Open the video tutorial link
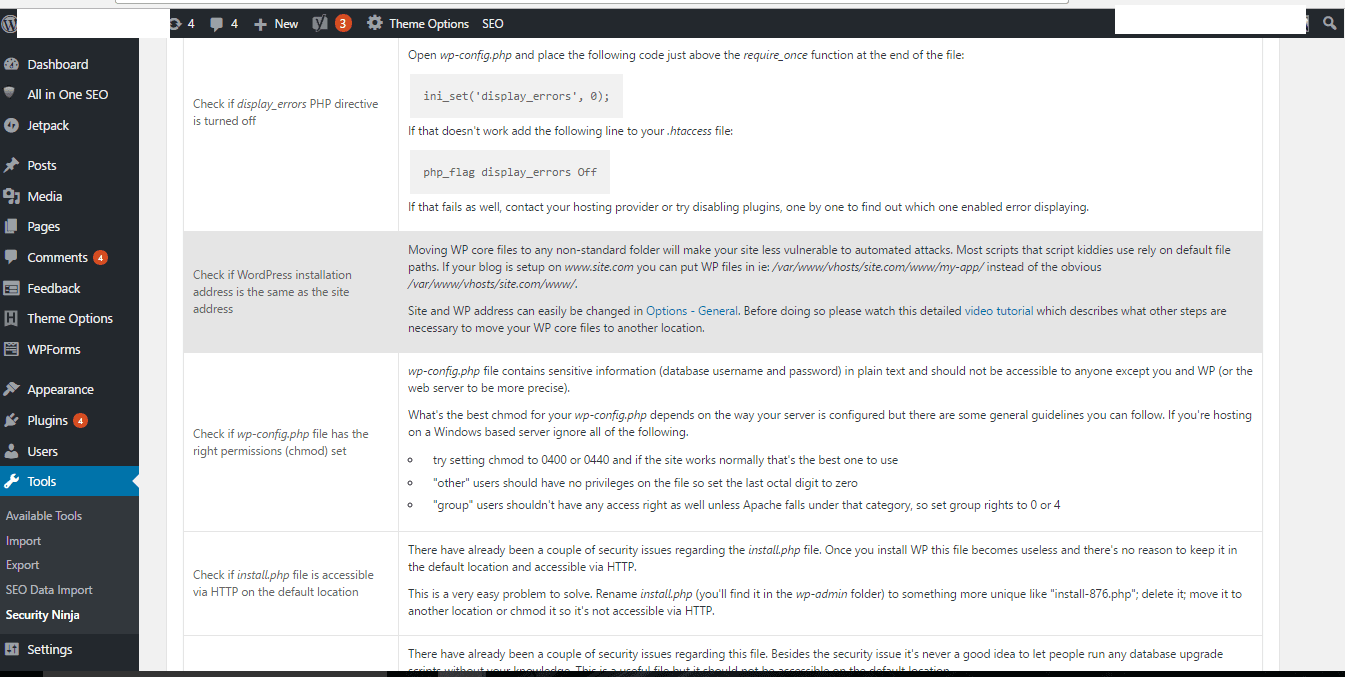 tap(999, 311)
